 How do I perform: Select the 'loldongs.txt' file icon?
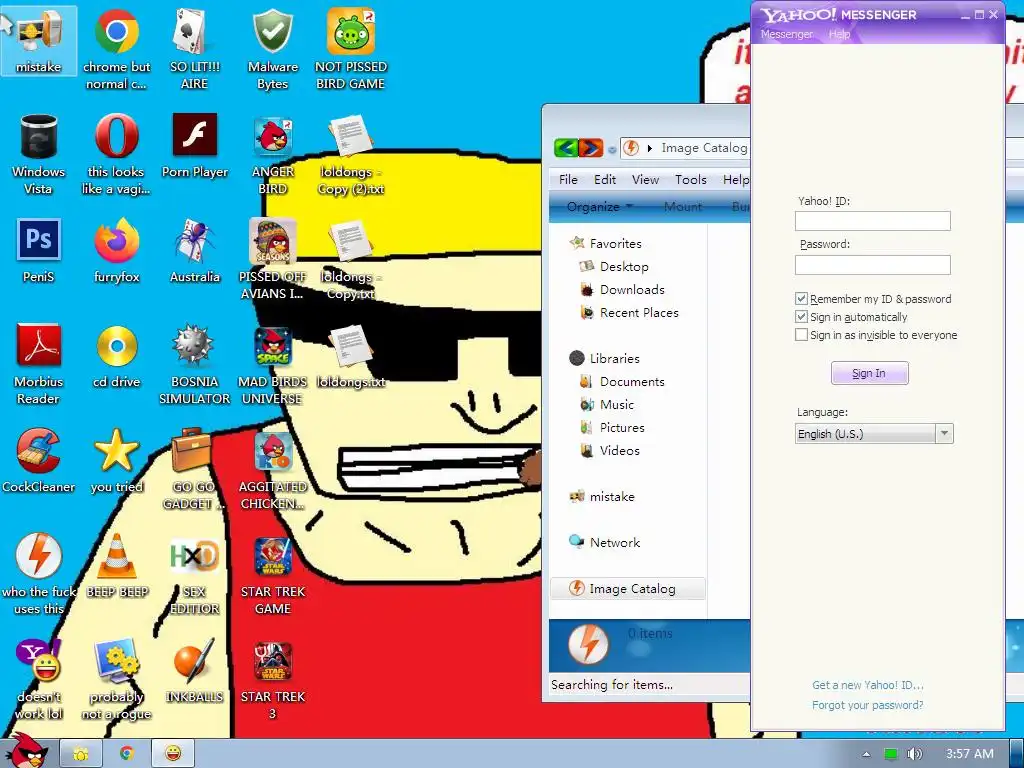[x=351, y=357]
